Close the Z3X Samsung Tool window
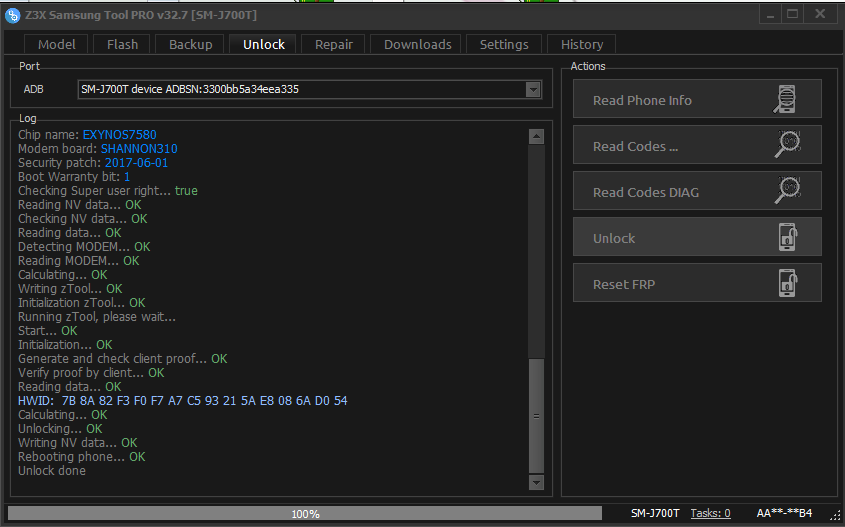The height and width of the screenshot is (527, 845). click(x=820, y=15)
